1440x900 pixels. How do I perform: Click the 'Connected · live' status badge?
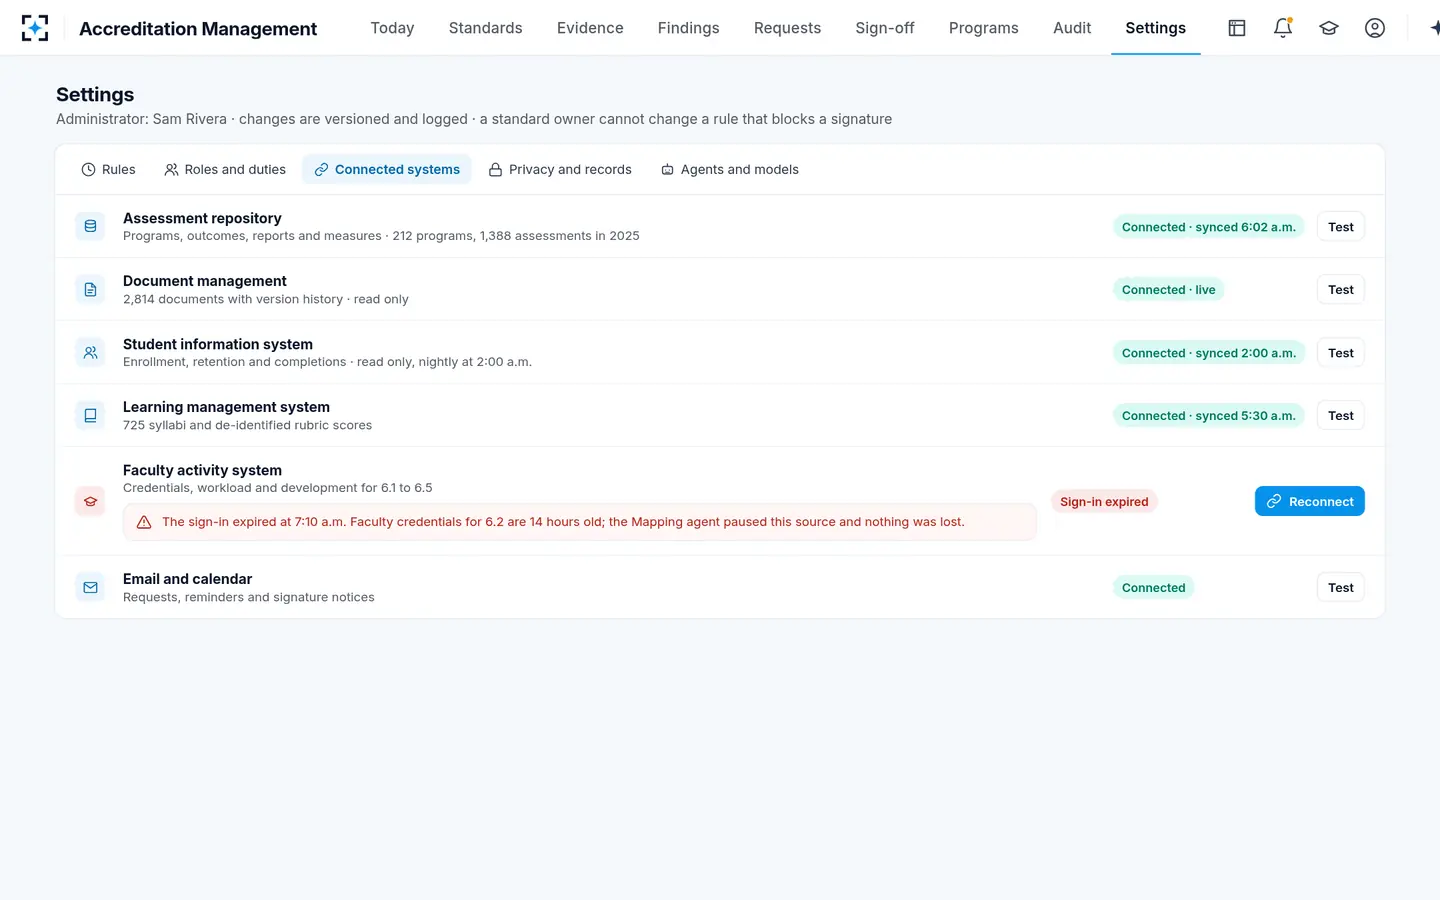click(1169, 290)
